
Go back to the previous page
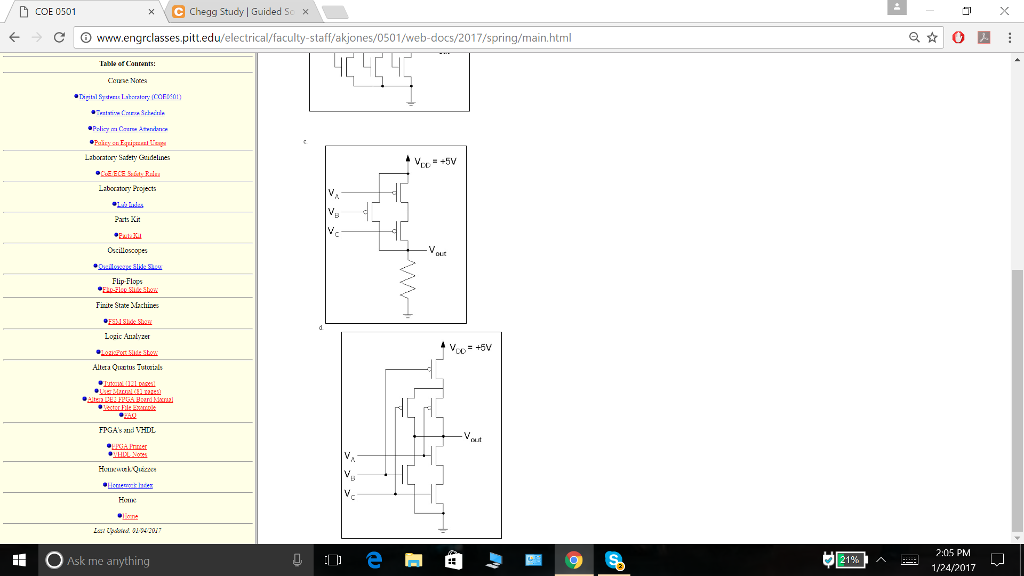14,38
